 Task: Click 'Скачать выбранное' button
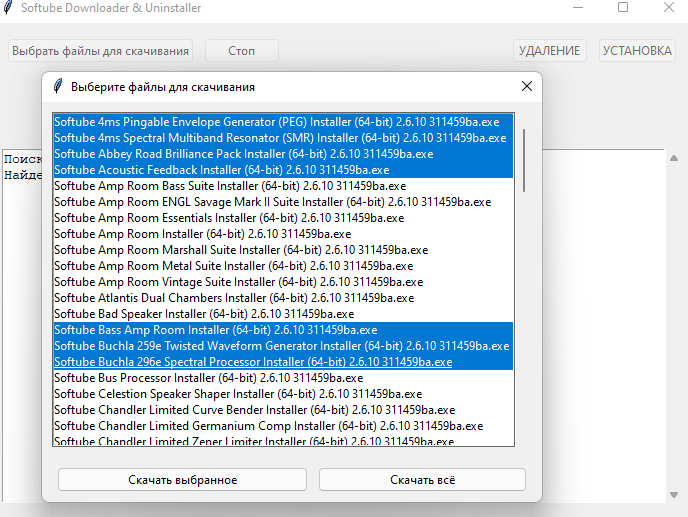pyautogui.click(x=182, y=480)
